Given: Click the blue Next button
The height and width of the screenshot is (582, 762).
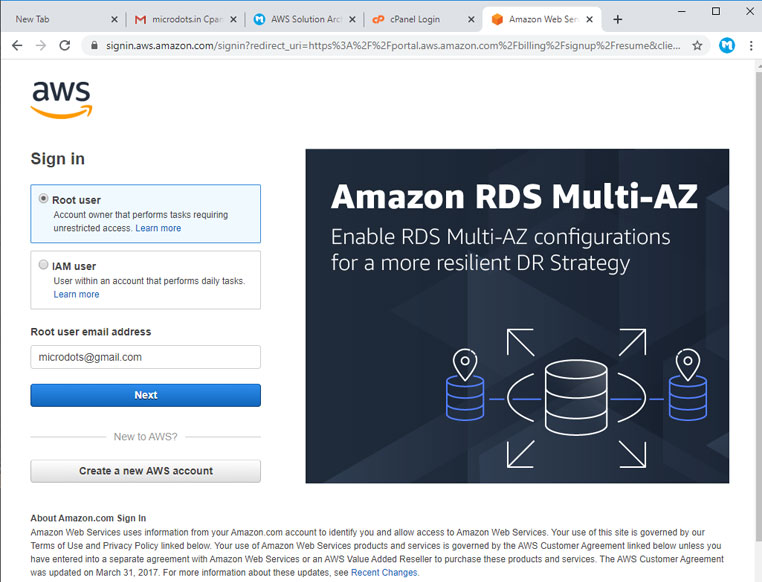Looking at the screenshot, I should 145,395.
